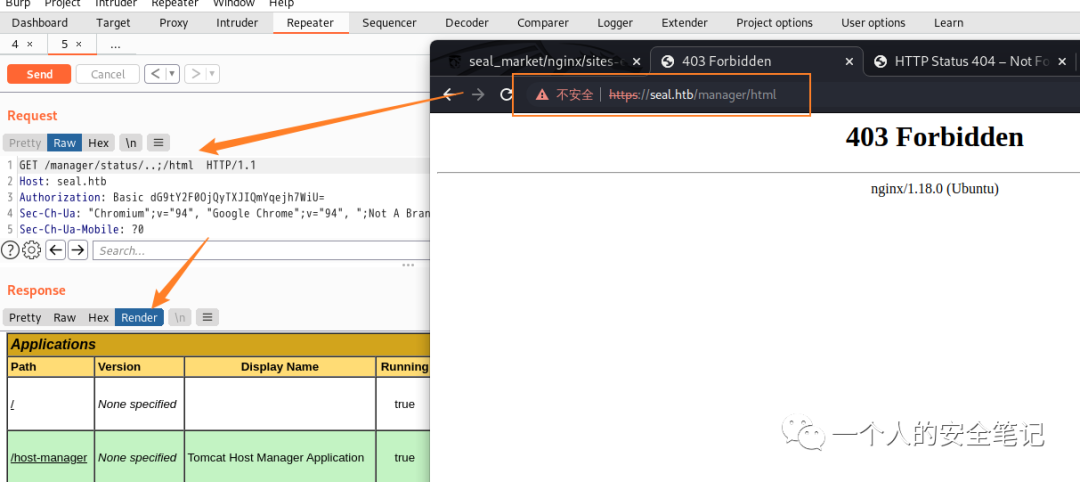The height and width of the screenshot is (482, 1080).
Task: Toggle \n button in Response pane
Action: tap(180, 317)
